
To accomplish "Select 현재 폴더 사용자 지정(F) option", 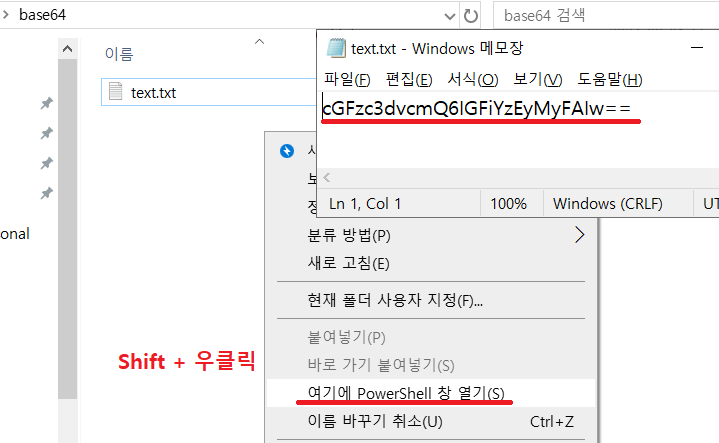I will pos(396,300).
